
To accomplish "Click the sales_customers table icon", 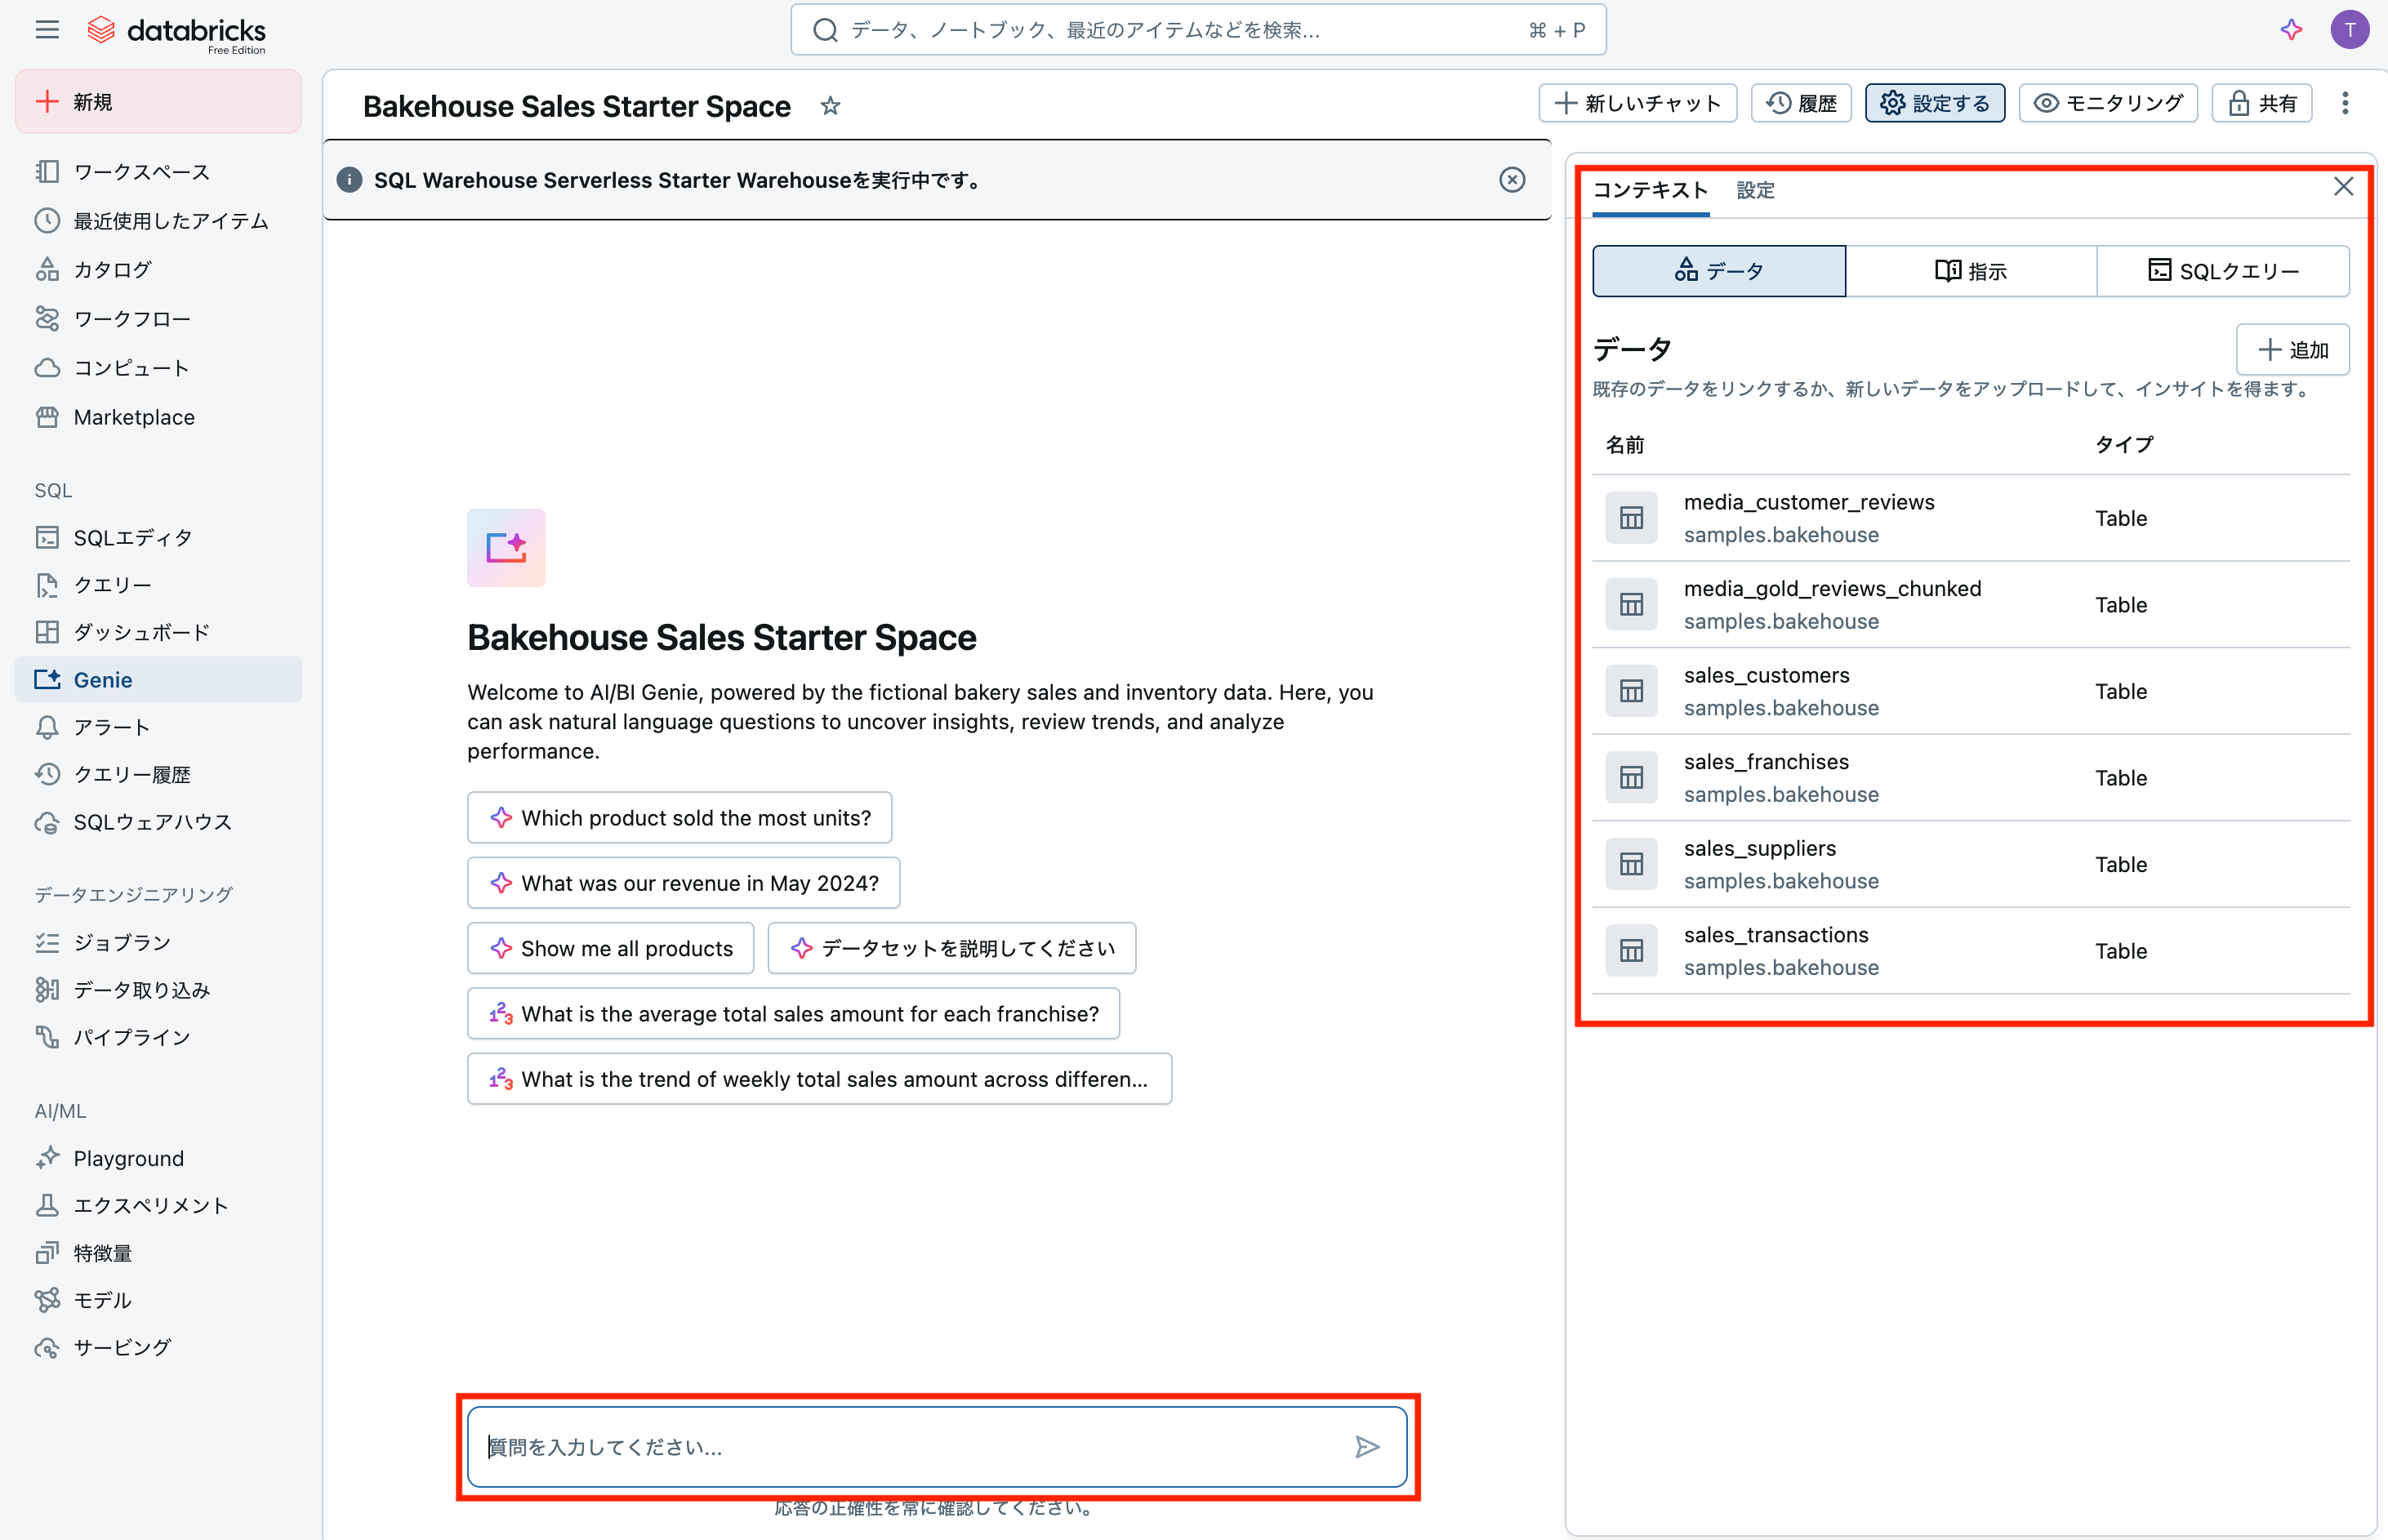I will 1631,691.
